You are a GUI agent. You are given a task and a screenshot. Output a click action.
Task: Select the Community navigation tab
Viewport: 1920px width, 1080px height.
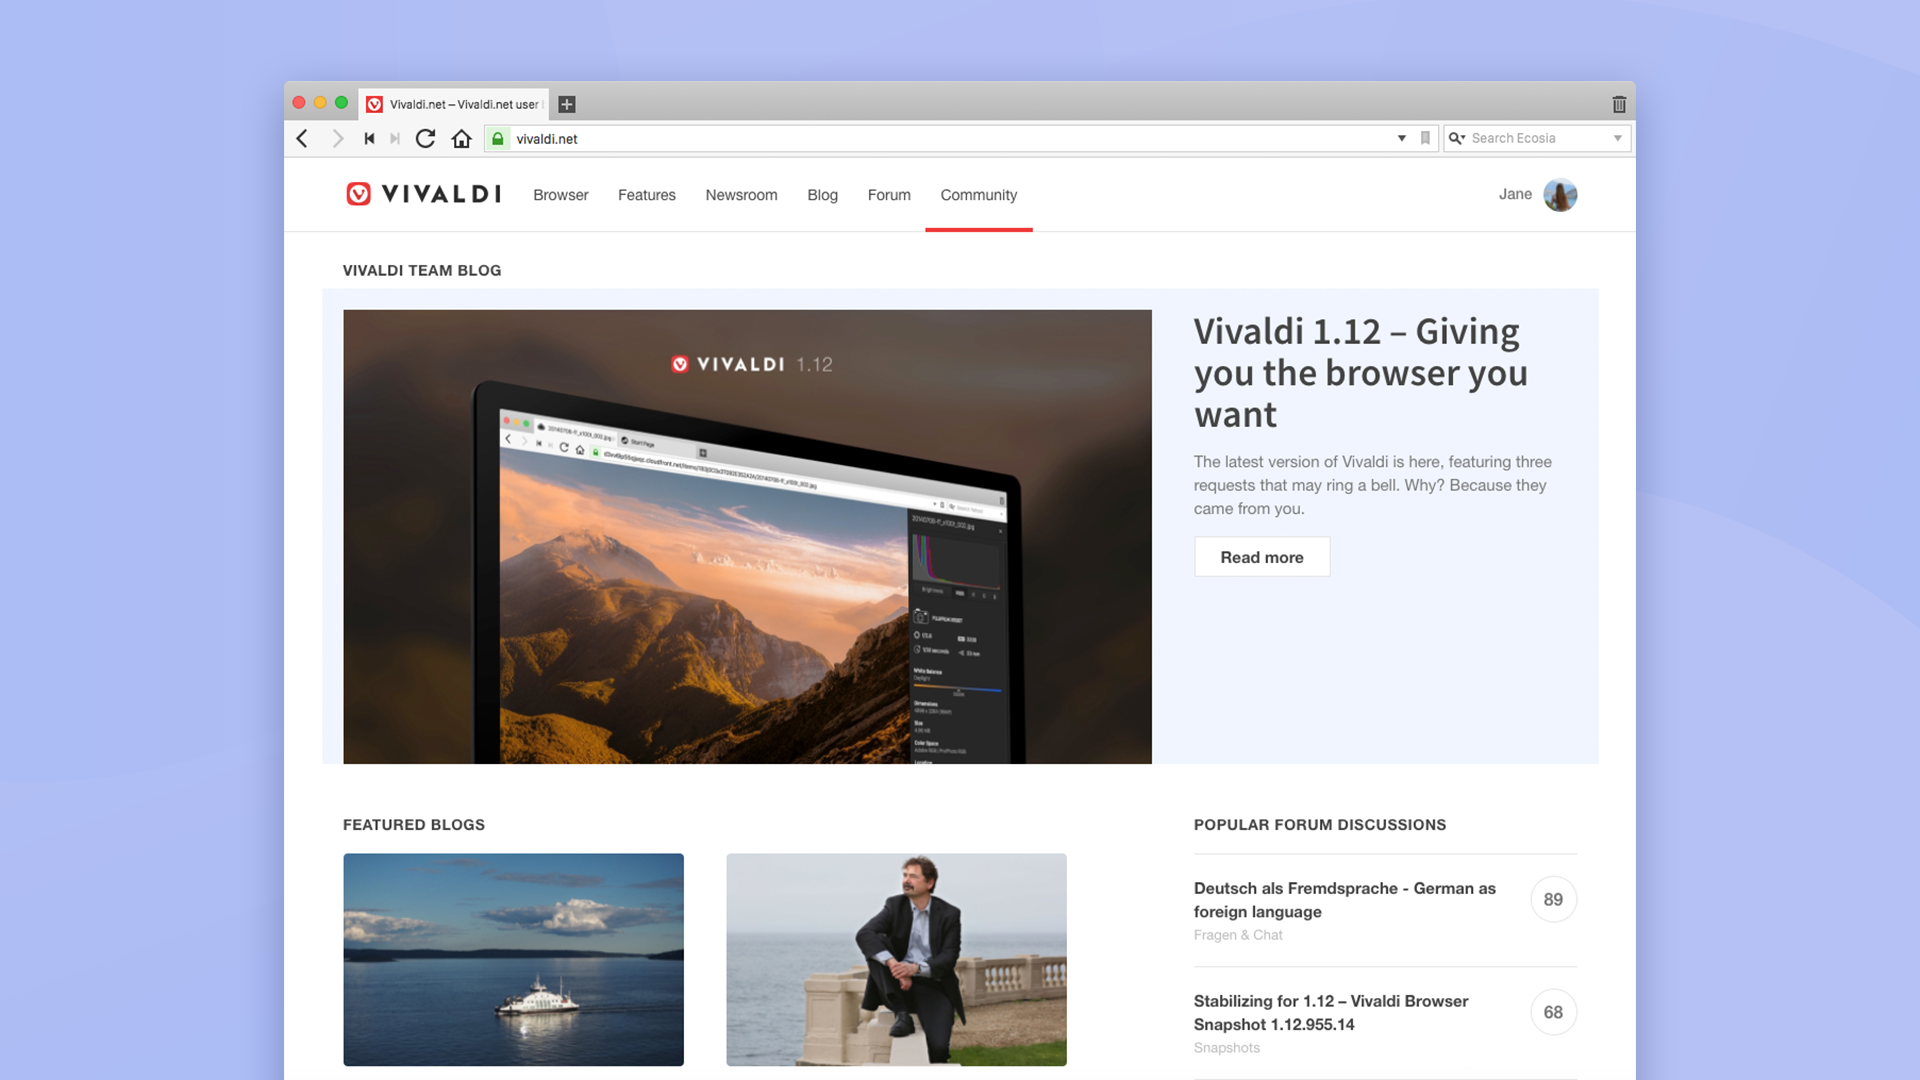coord(978,194)
